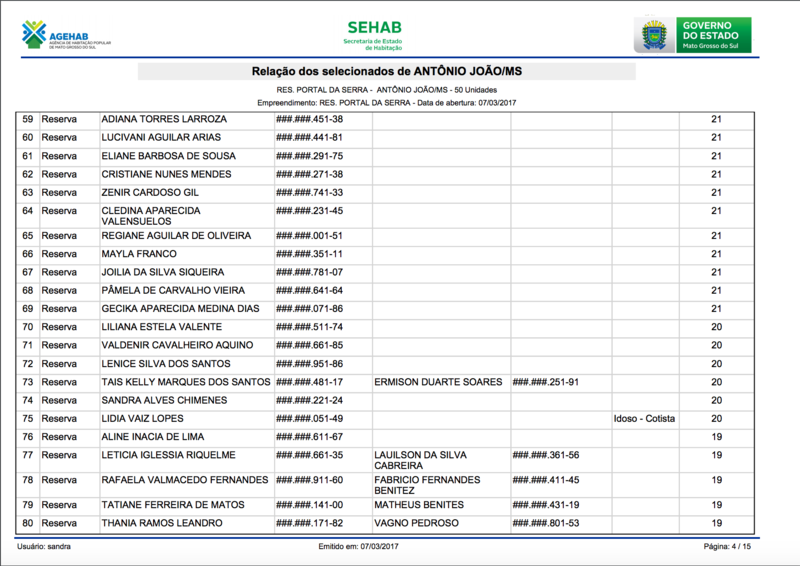800x566 pixels.
Task: Select CPF ###.###.071-86
Action: [x=310, y=309]
